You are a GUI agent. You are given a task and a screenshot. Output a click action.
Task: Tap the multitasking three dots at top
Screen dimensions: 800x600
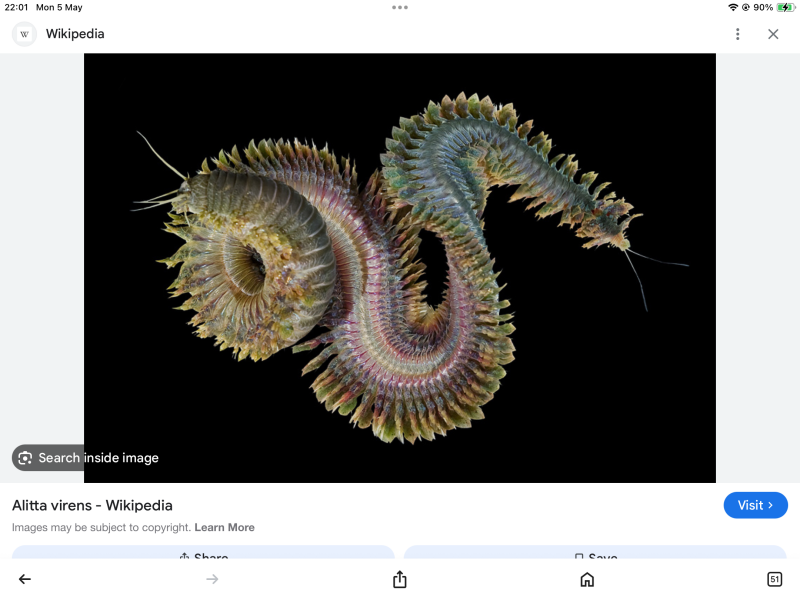(399, 7)
